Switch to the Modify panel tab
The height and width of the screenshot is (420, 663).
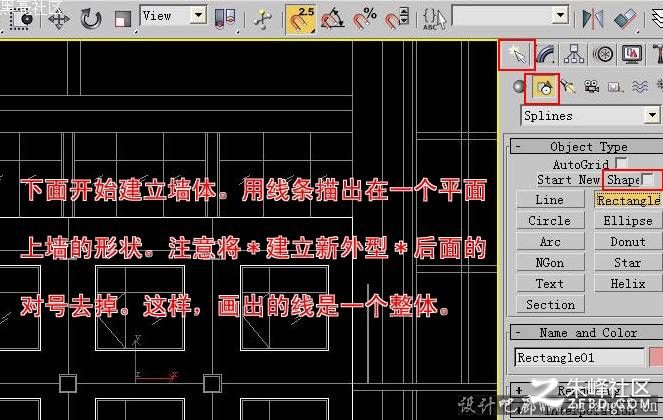tap(546, 55)
